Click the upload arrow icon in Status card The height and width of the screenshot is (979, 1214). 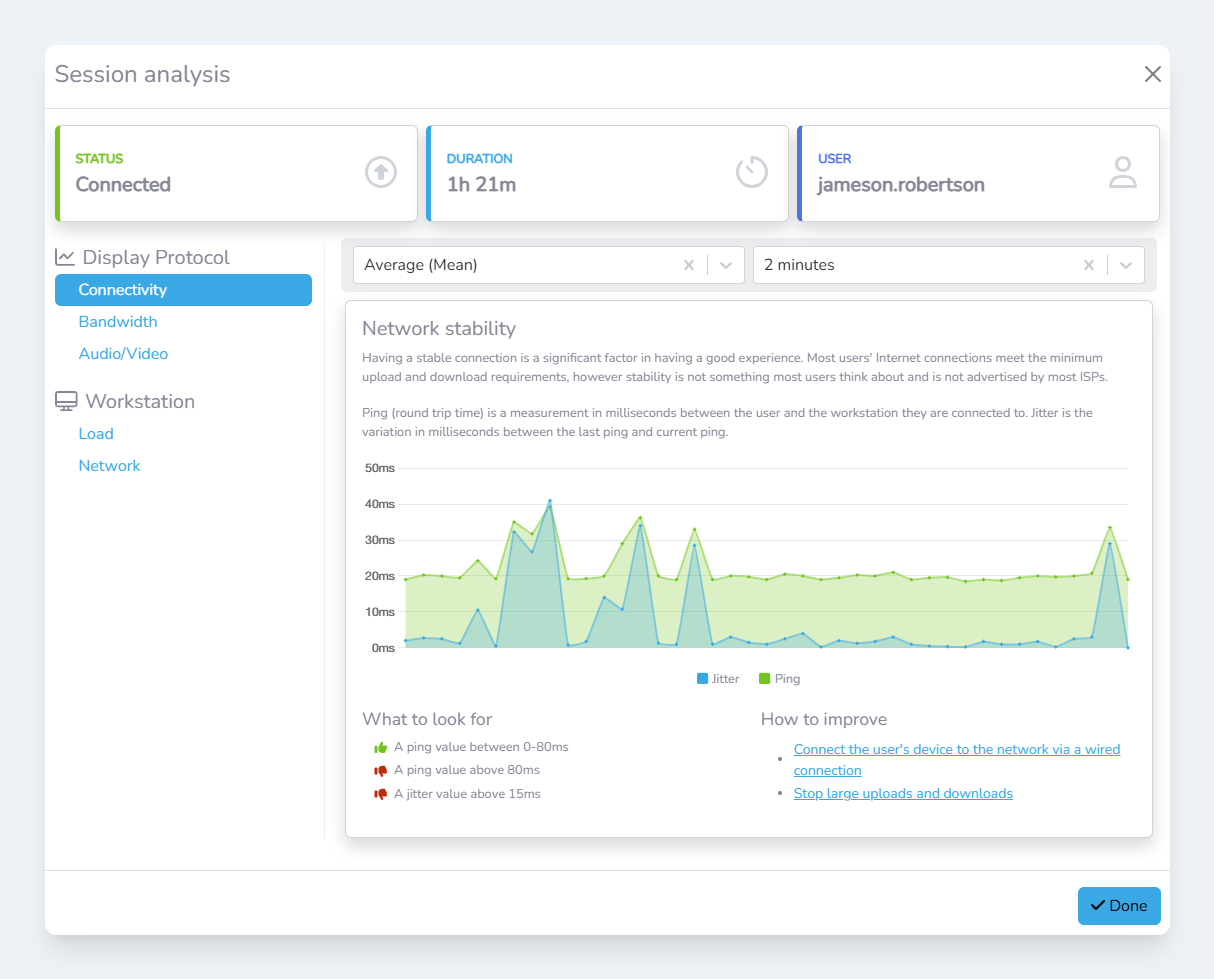click(x=380, y=172)
